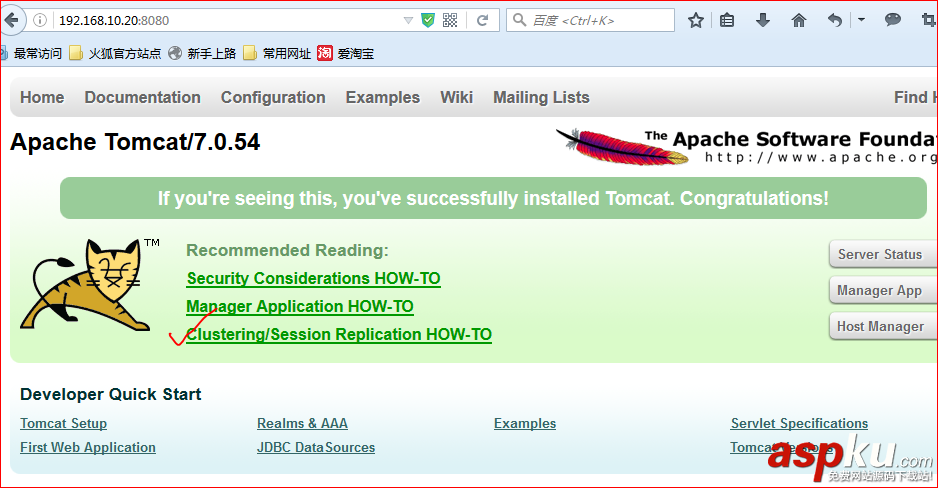Screen dimensions: 938x488
Task: Go to the browser home page icon
Action: (x=799, y=20)
